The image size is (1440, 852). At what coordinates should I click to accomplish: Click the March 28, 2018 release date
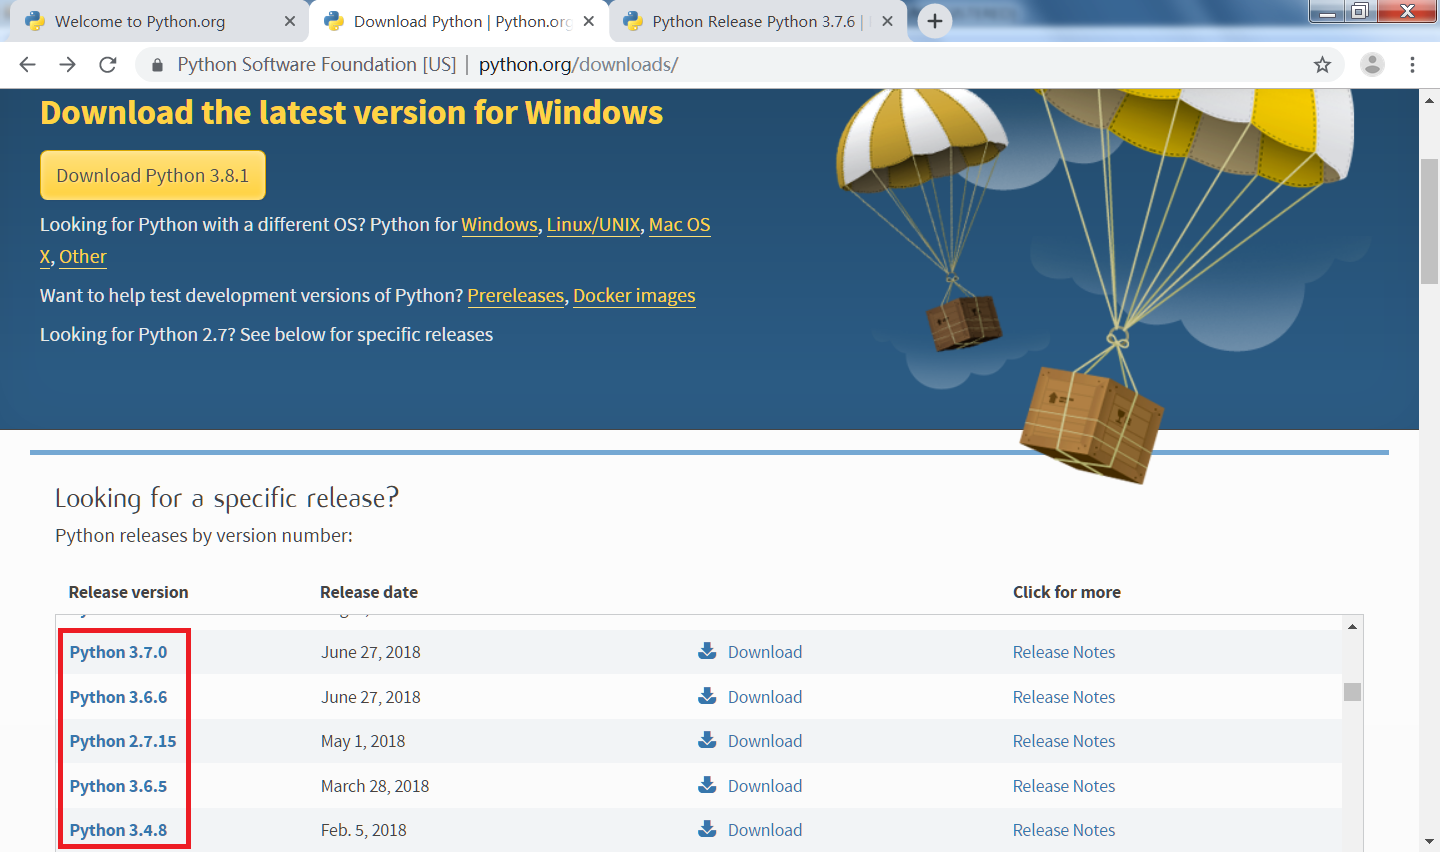[x=375, y=786]
